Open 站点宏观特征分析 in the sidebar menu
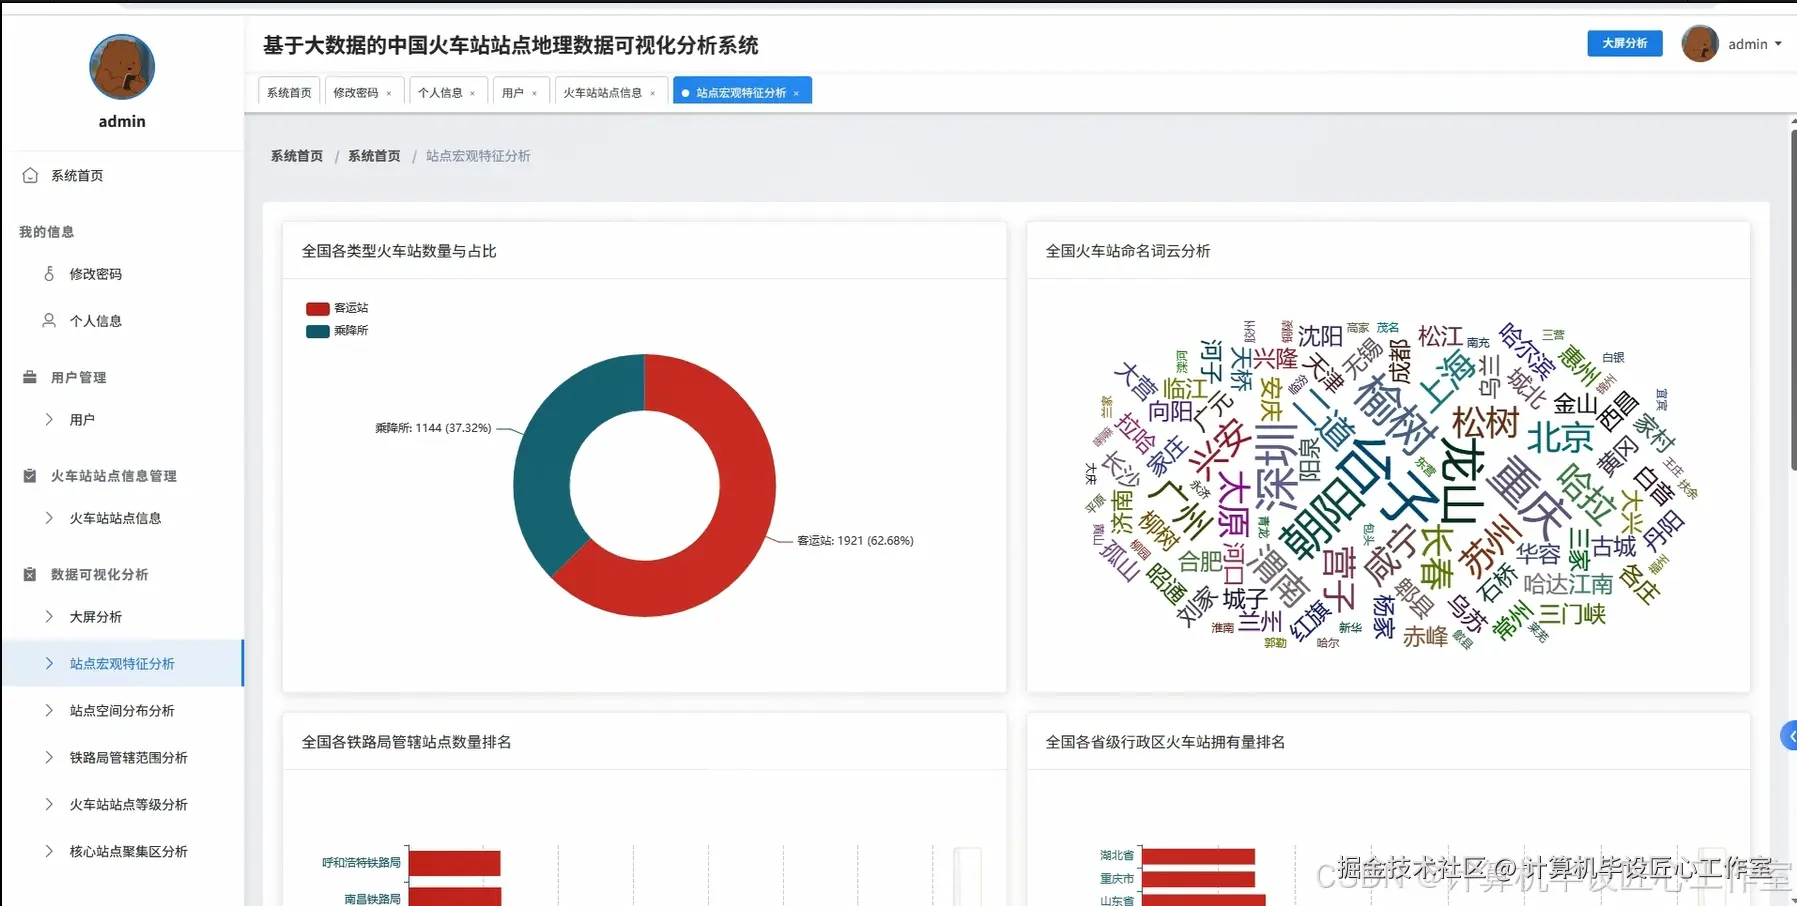 (122, 663)
